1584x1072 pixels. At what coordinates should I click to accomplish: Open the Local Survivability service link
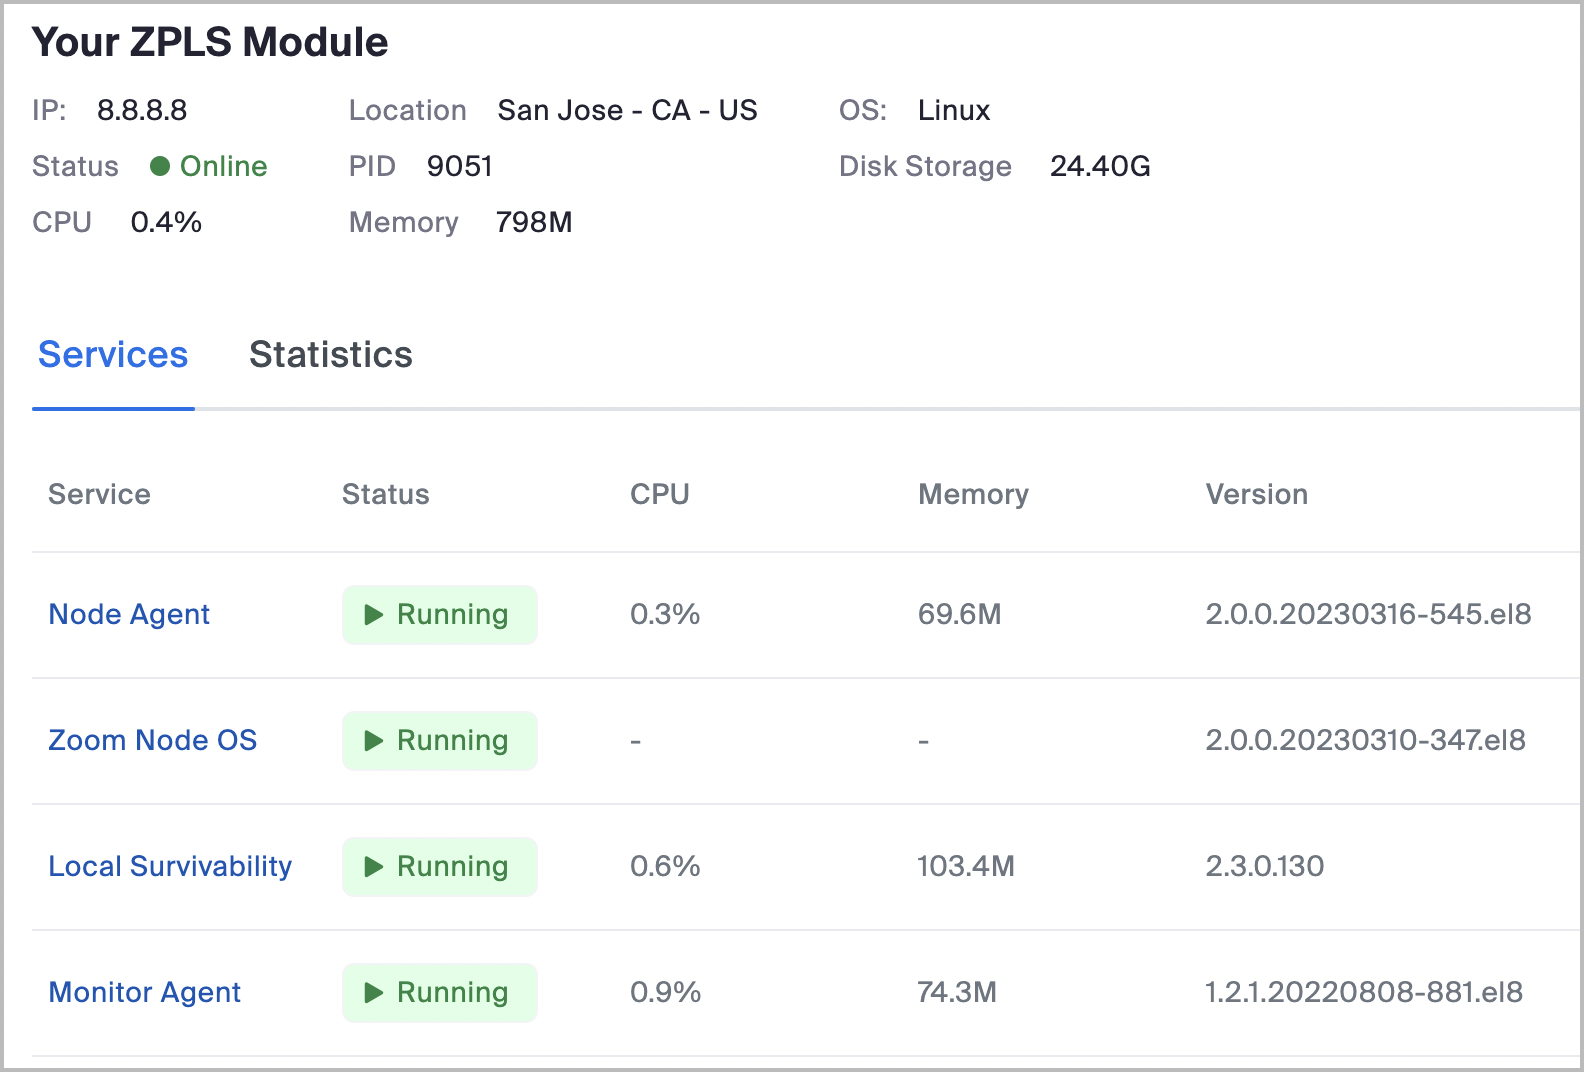coord(170,866)
